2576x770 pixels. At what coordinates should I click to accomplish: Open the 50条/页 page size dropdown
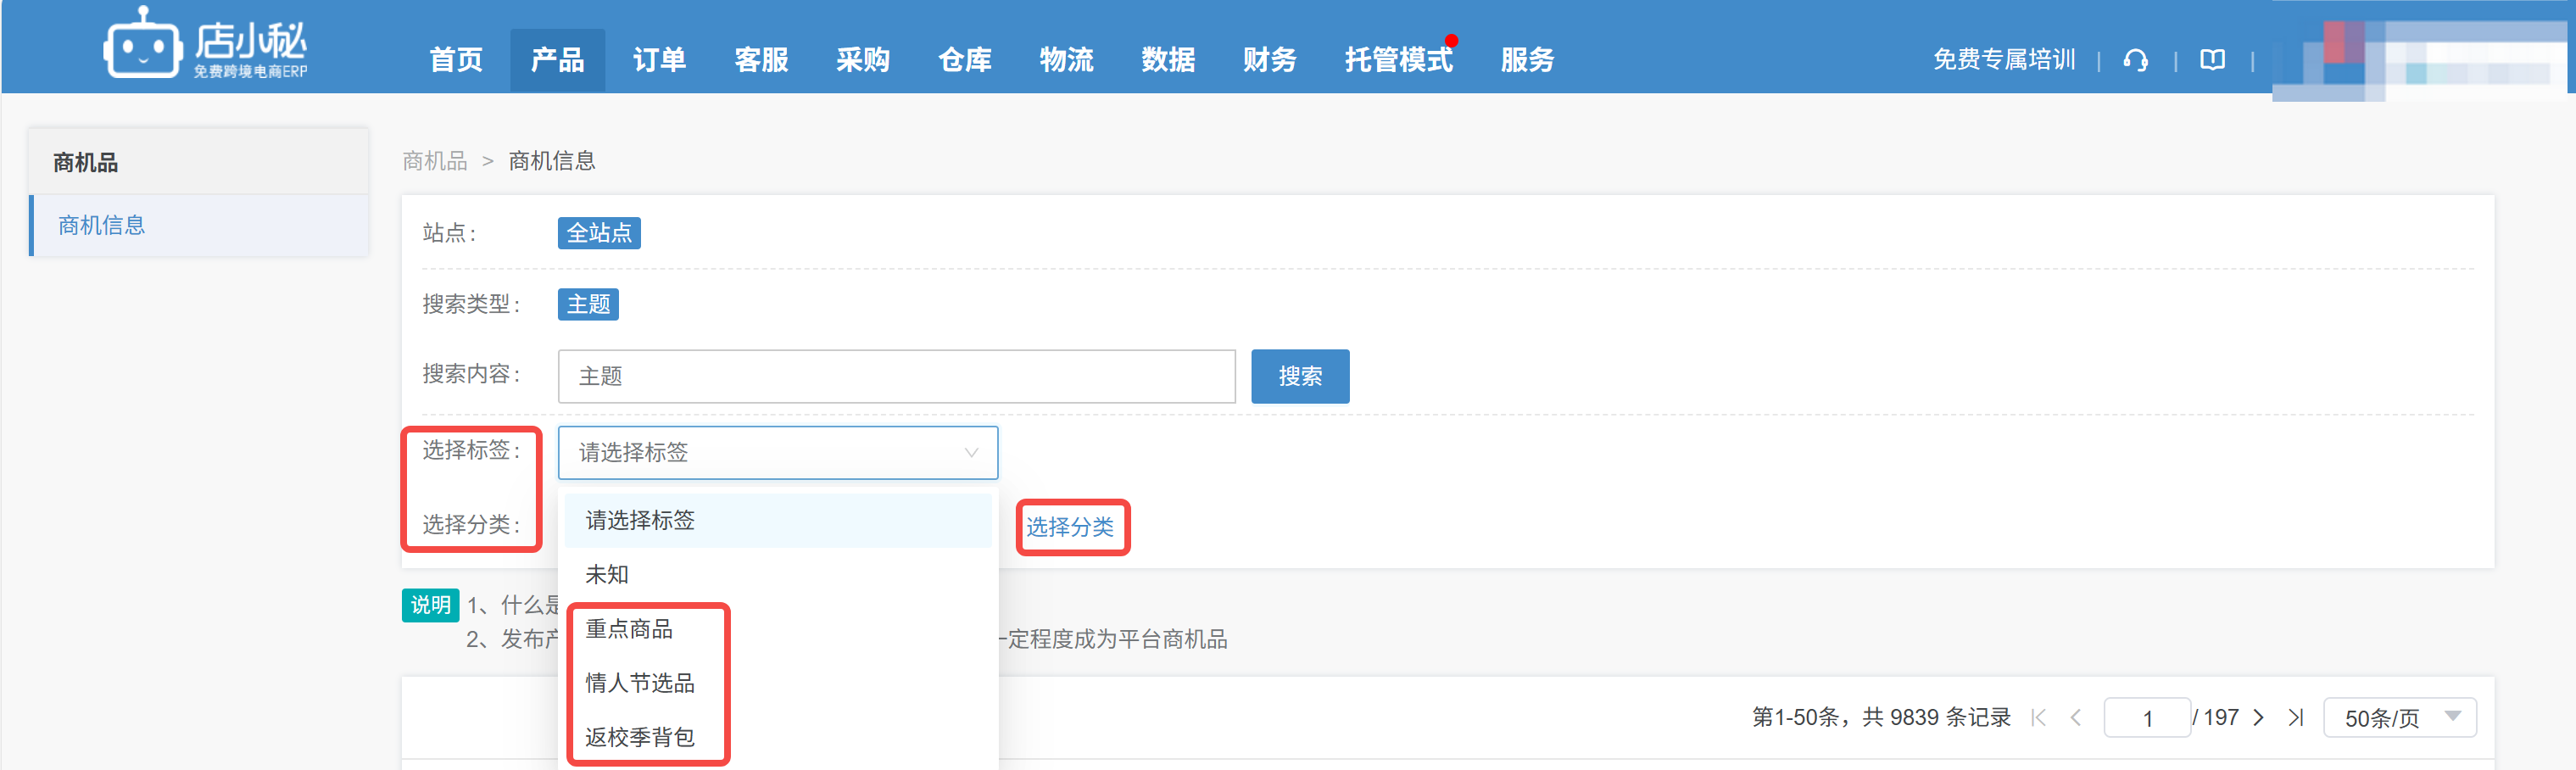tap(2399, 717)
